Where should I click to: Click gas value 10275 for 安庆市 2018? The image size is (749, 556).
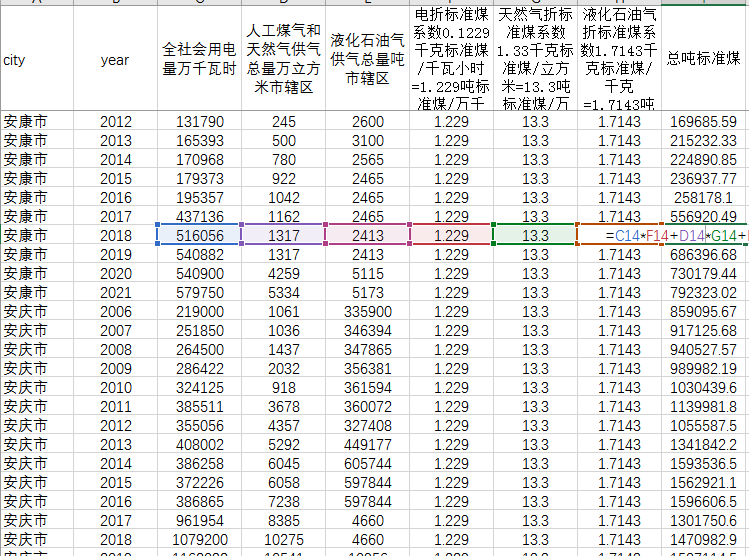(284, 540)
